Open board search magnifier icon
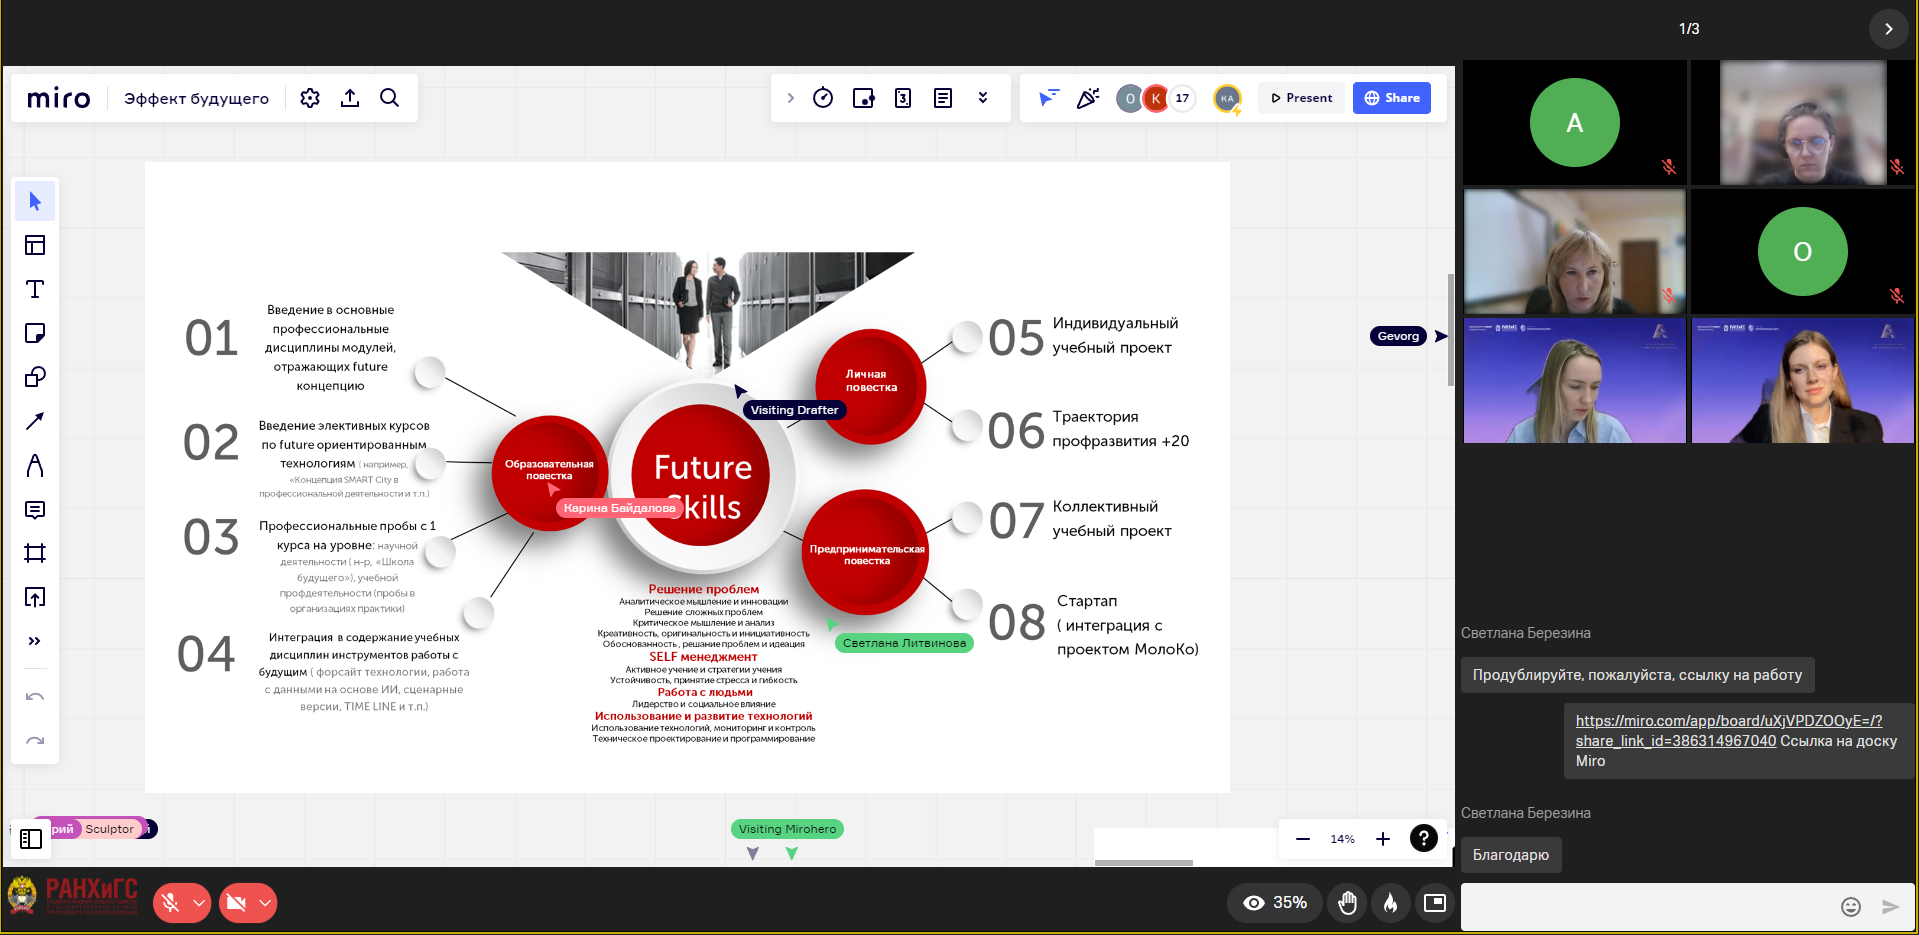 pos(390,98)
